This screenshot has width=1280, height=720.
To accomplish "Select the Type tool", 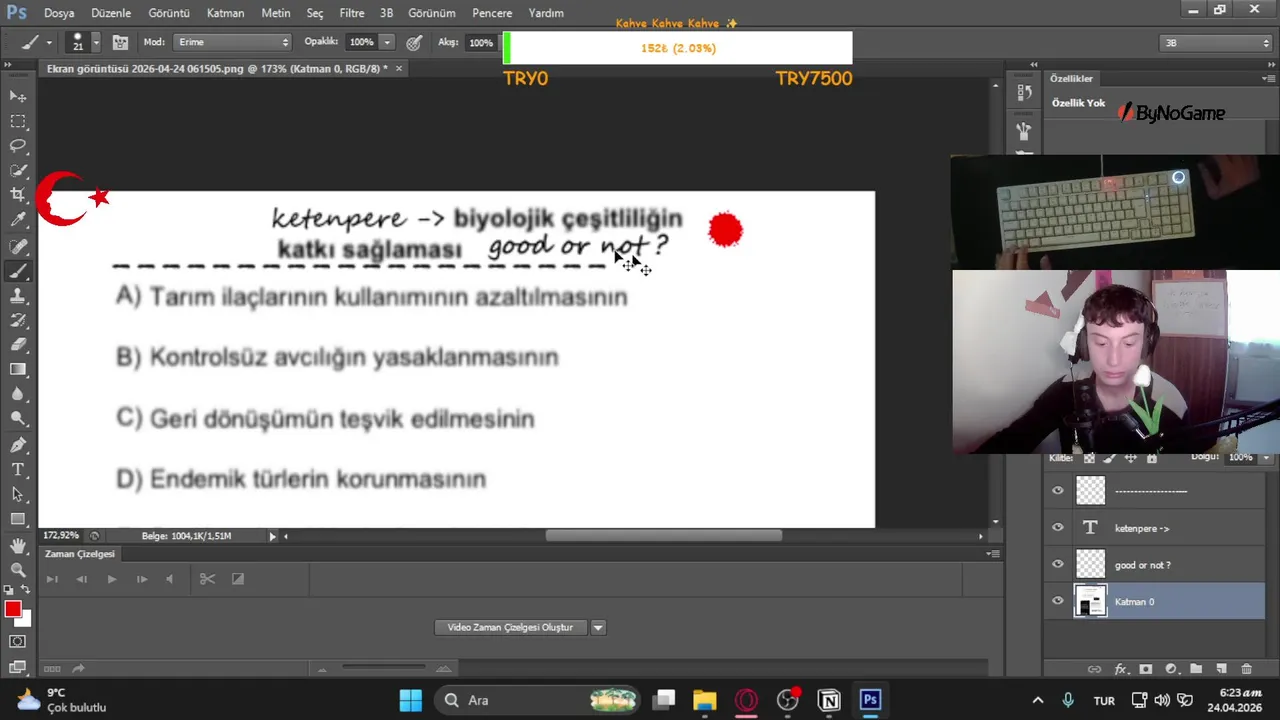I will (x=18, y=470).
